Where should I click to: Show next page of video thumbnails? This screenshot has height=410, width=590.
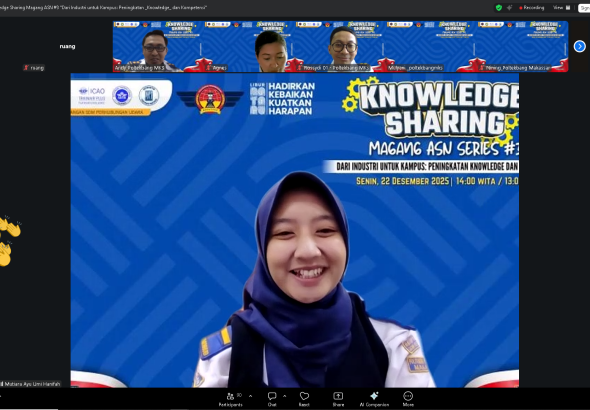[579, 46]
